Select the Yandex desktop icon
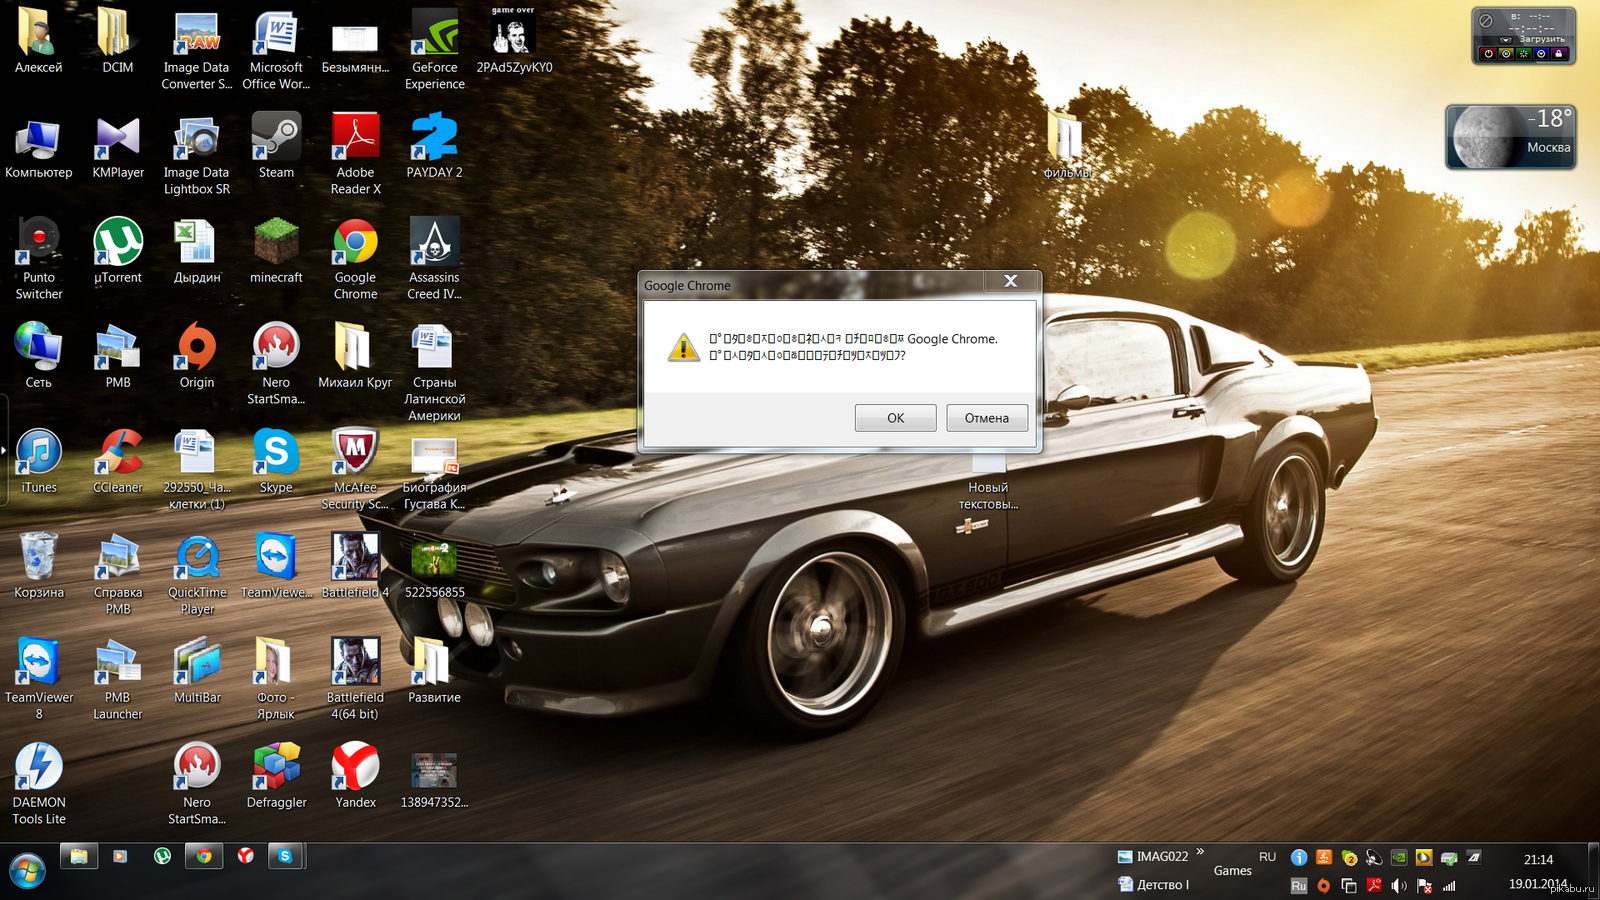 pos(355,776)
